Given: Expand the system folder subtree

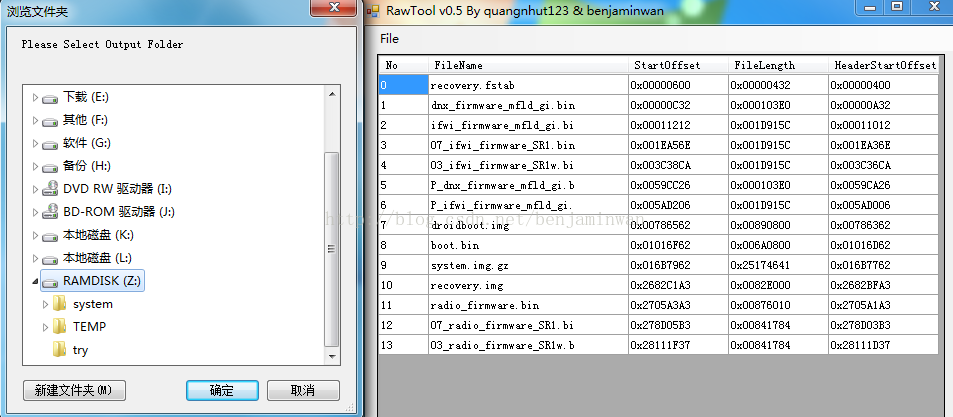Looking at the screenshot, I should (x=45, y=304).
